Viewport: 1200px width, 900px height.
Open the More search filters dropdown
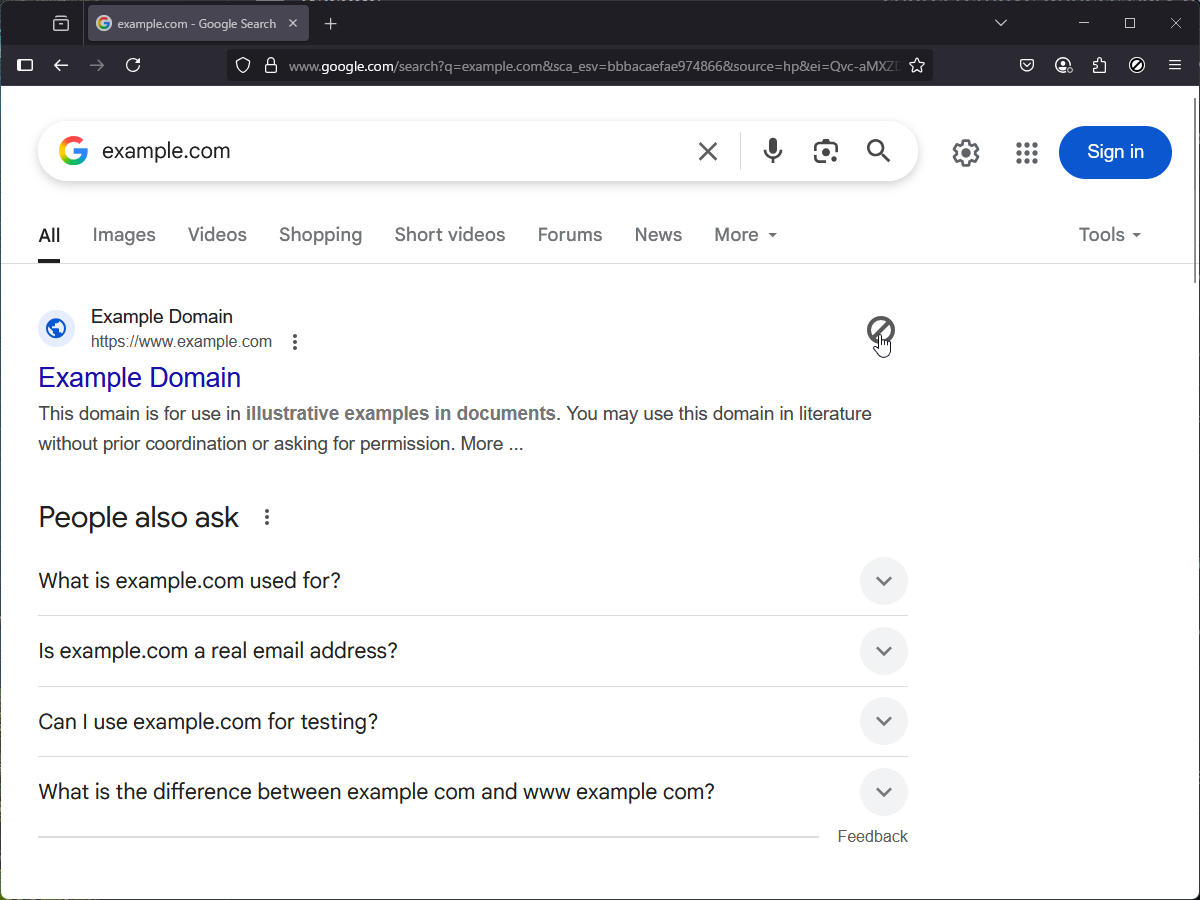pyautogui.click(x=745, y=235)
